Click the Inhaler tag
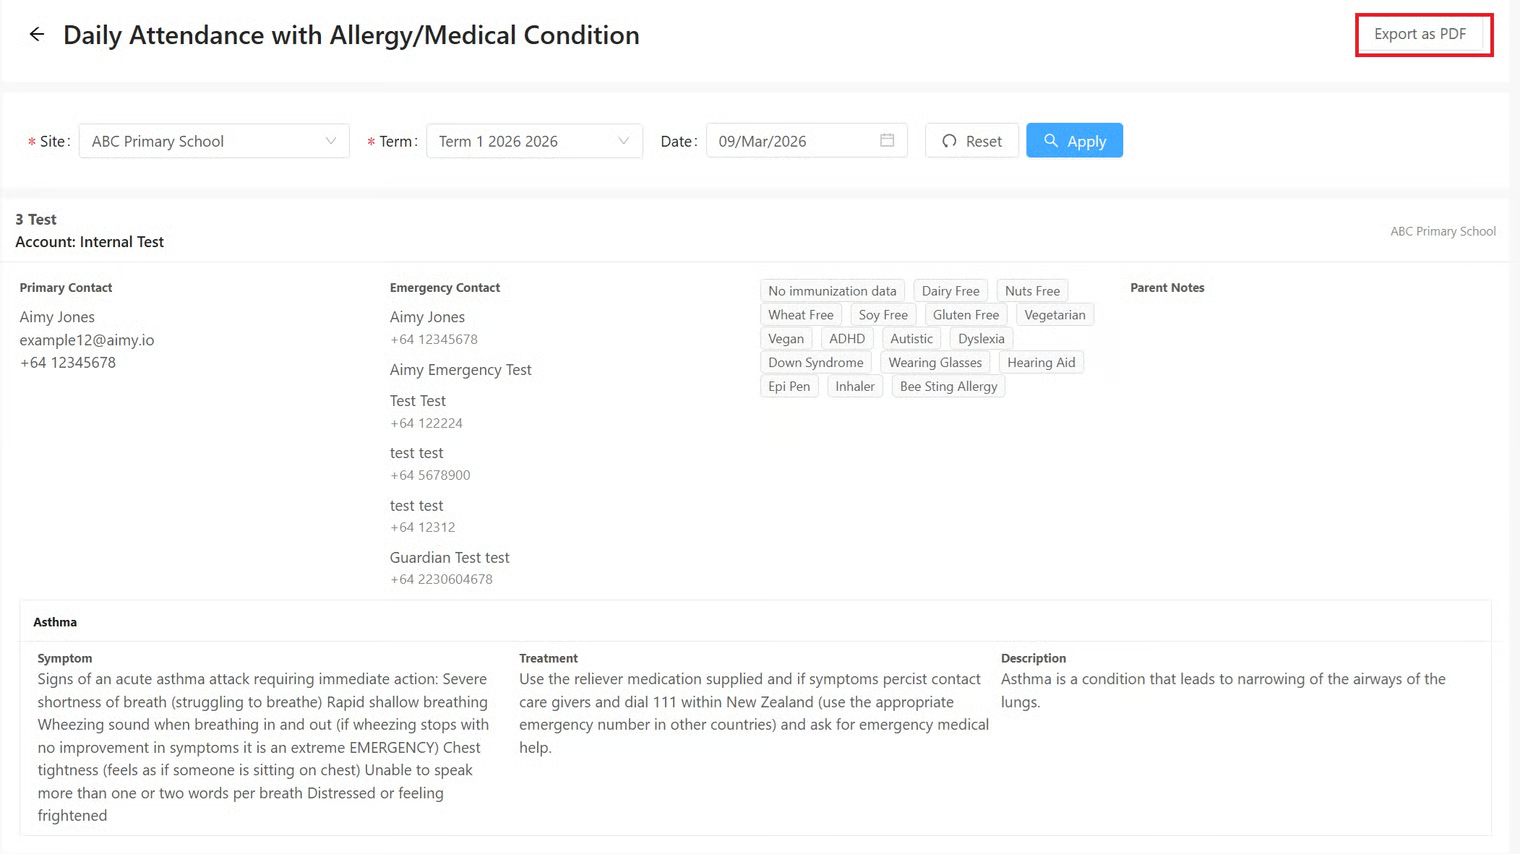This screenshot has width=1520, height=854. [855, 386]
